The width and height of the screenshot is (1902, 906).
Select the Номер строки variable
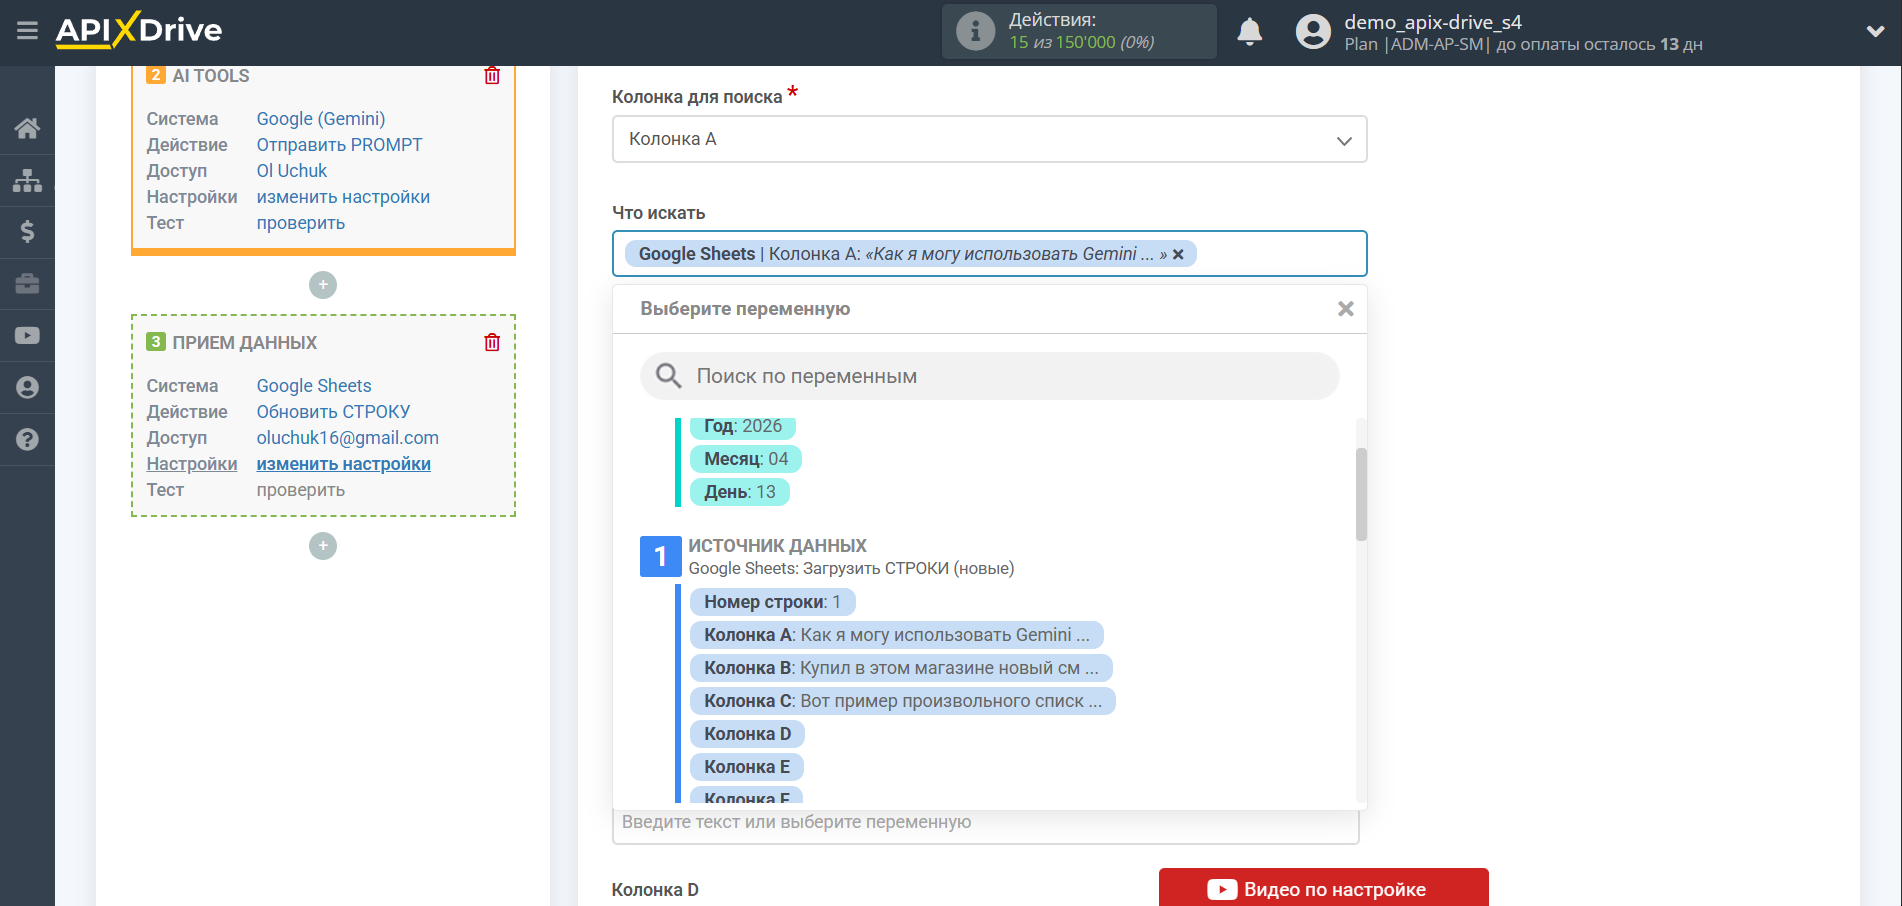[771, 602]
